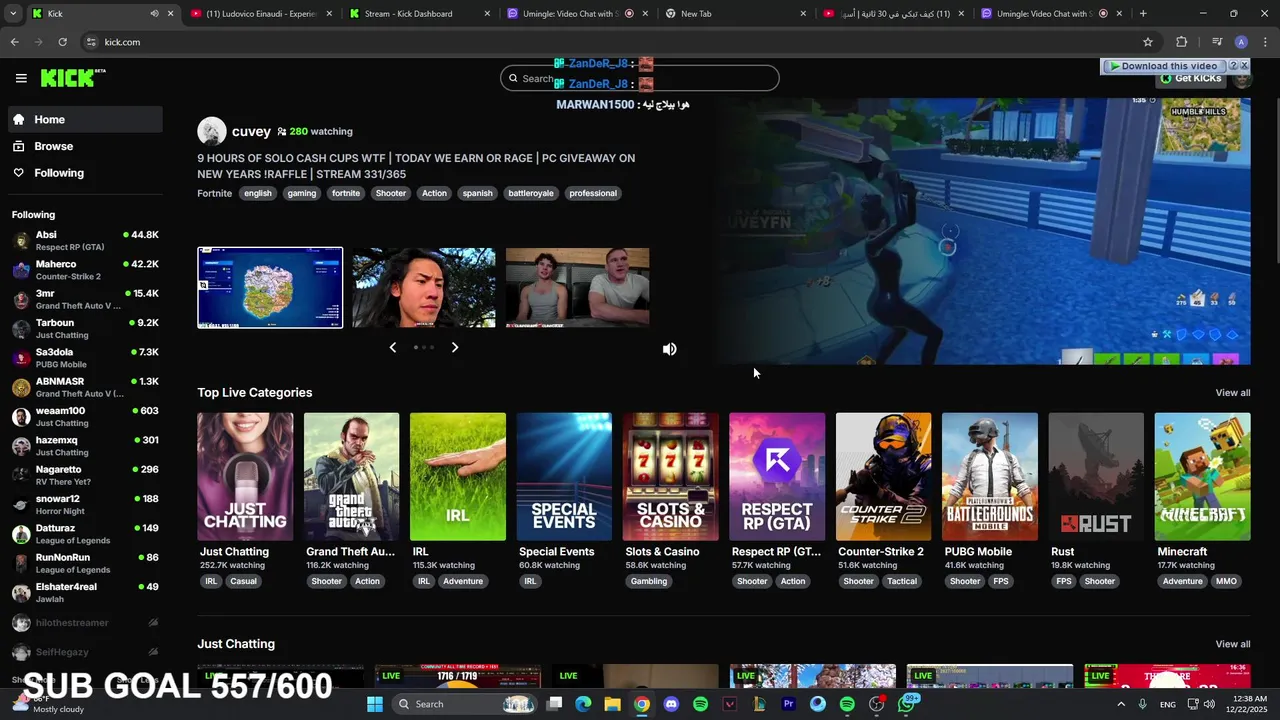
Task: Open the Slots & Casino category card
Action: coord(670,477)
